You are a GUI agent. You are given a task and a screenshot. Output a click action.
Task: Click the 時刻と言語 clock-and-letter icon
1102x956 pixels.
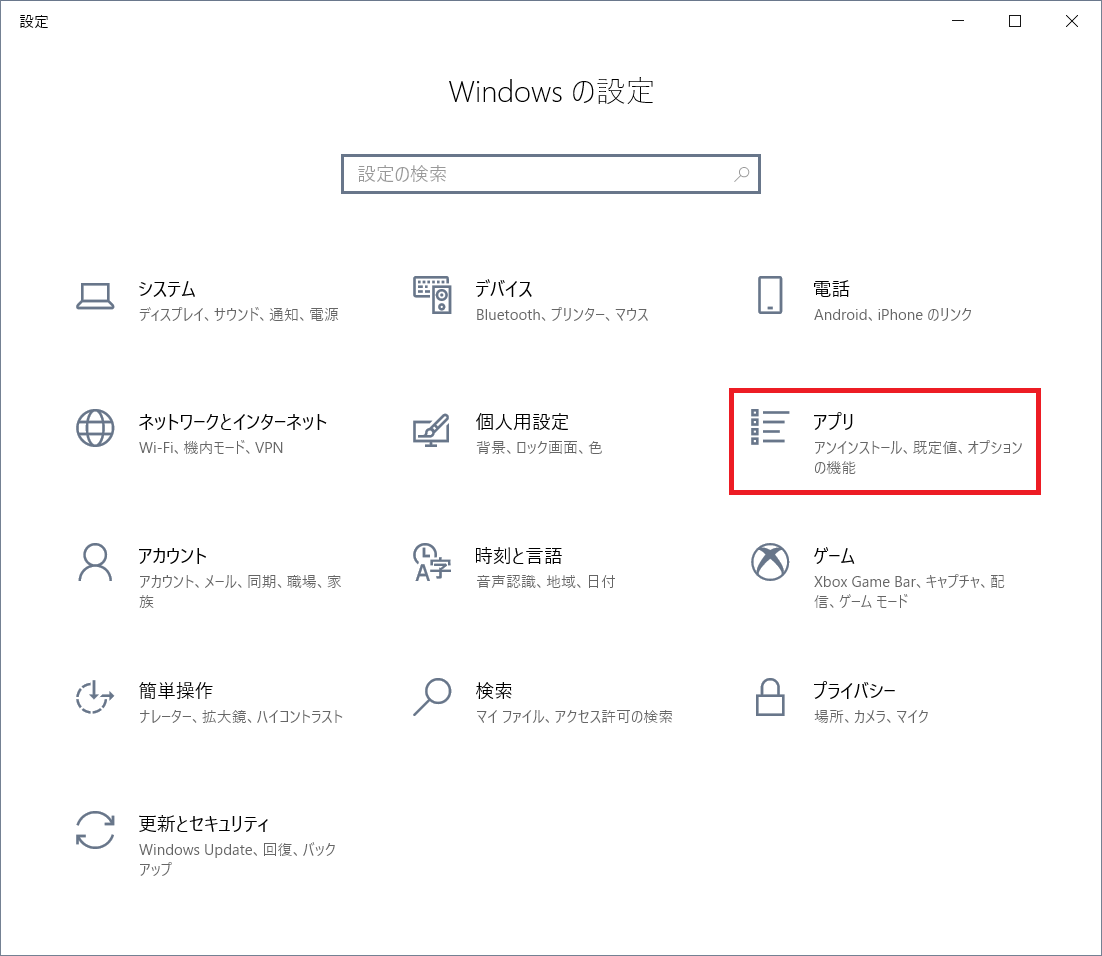tap(432, 562)
